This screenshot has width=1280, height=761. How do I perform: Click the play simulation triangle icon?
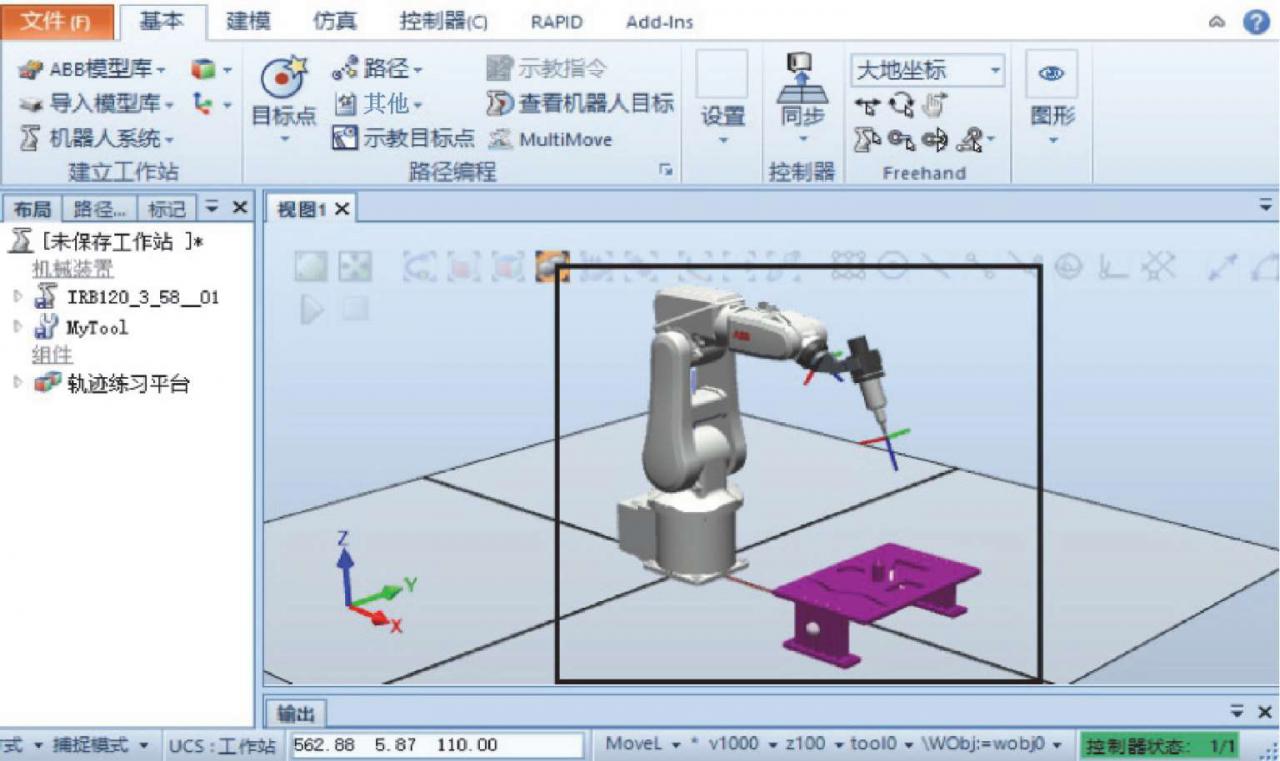click(312, 310)
